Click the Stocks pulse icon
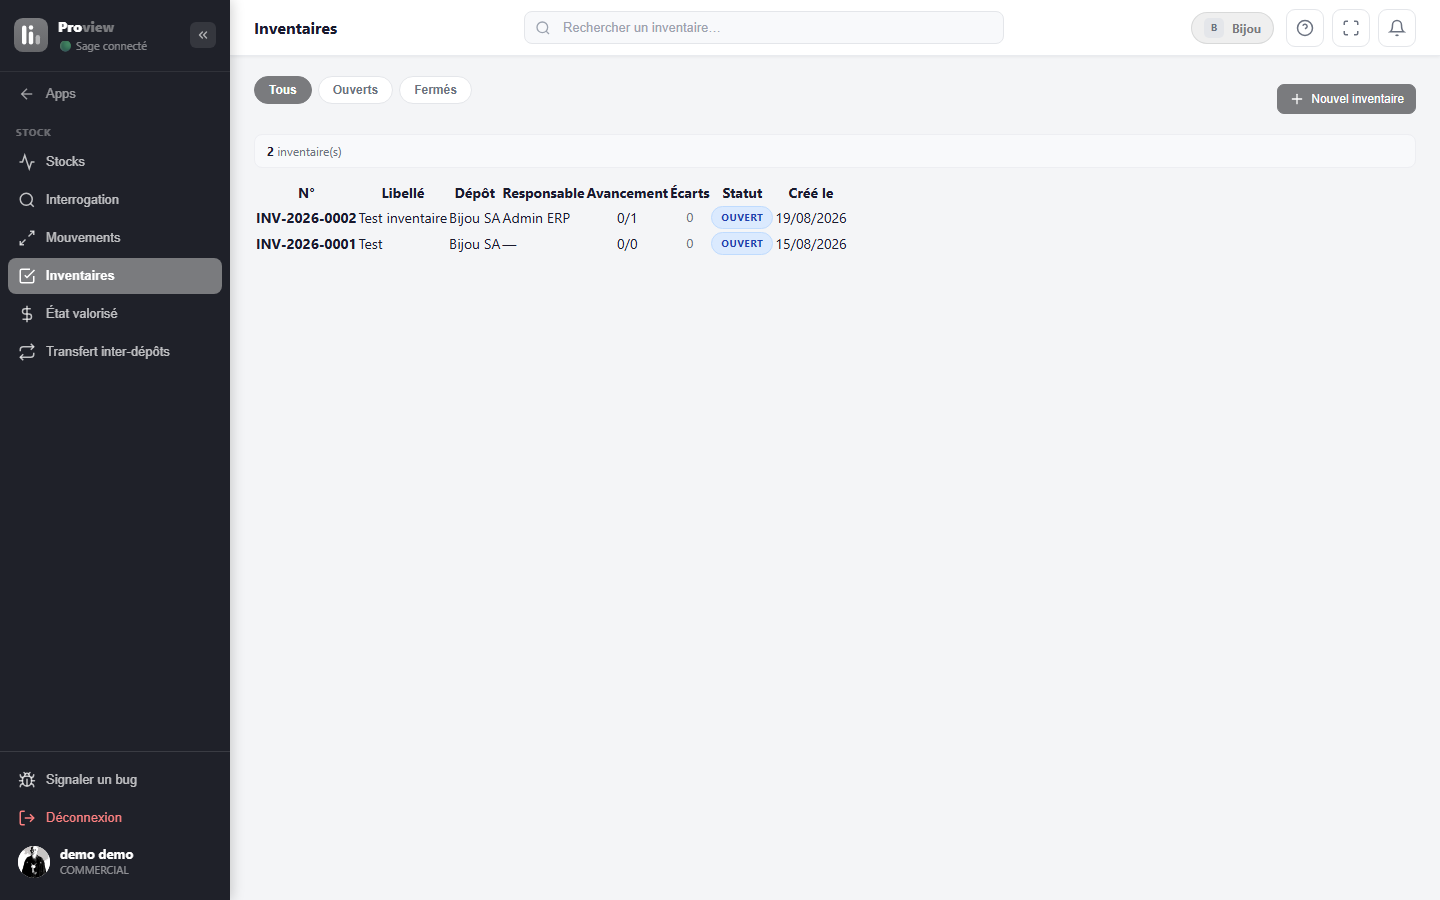The image size is (1440, 900). [27, 162]
